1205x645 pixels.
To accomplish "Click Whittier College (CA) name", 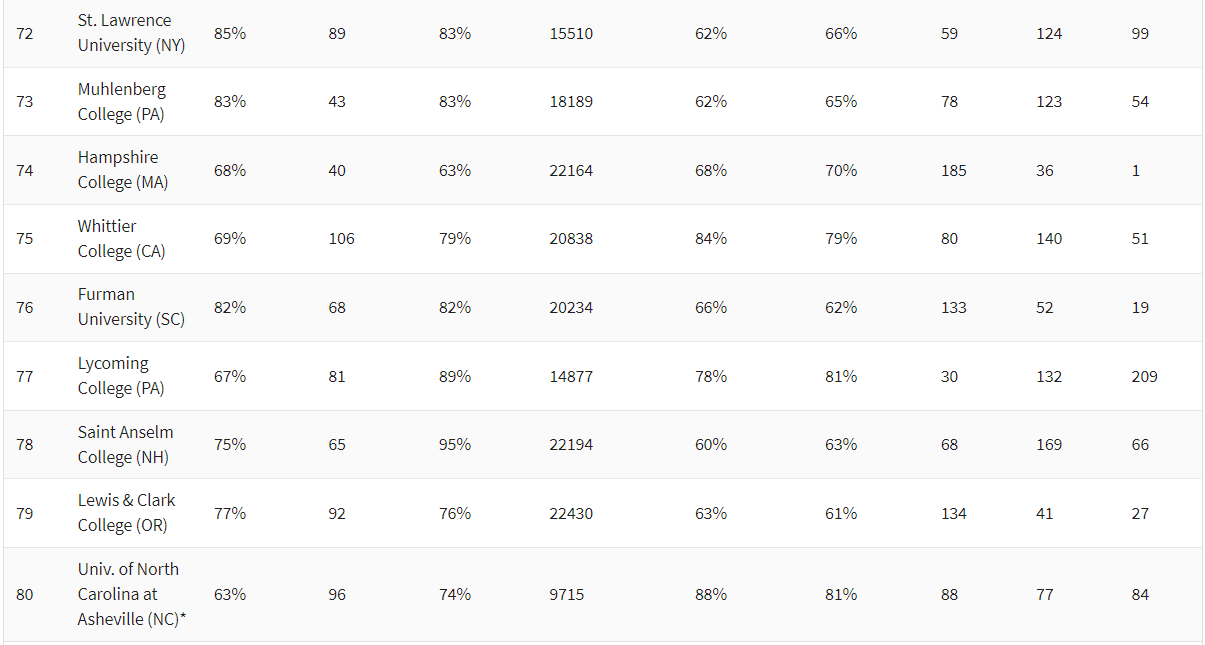I will pyautogui.click(x=122, y=239).
